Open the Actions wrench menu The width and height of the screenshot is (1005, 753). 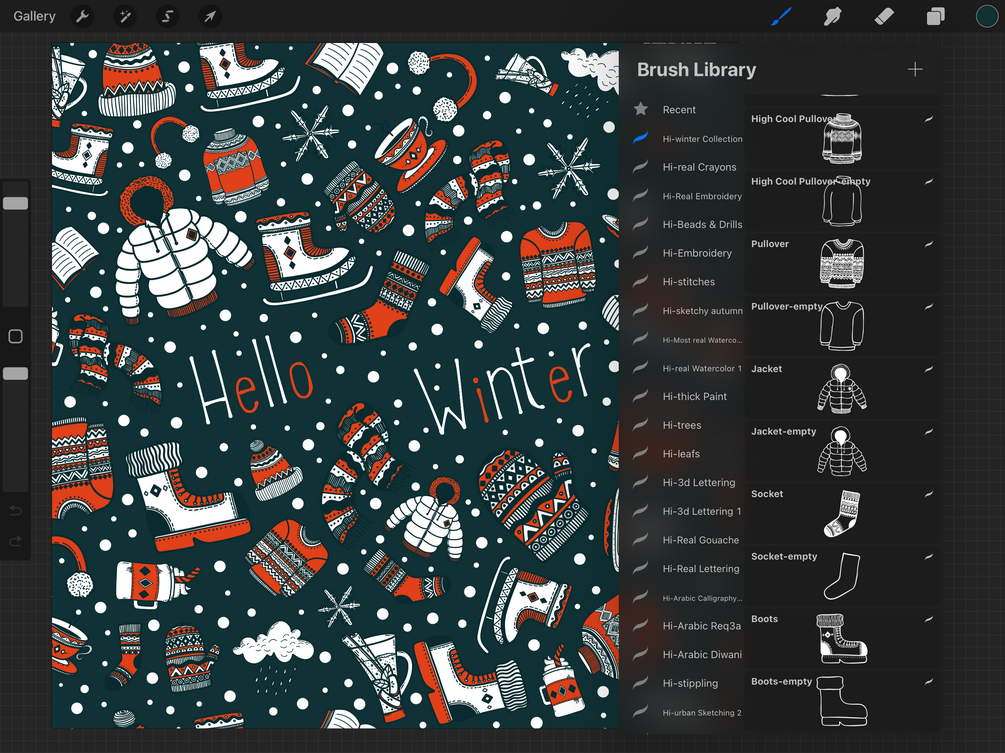pyautogui.click(x=82, y=16)
